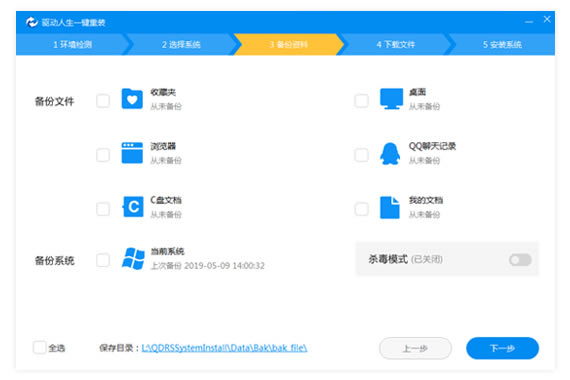Click the 桌面 label text
The height and width of the screenshot is (380, 570).
tap(417, 92)
